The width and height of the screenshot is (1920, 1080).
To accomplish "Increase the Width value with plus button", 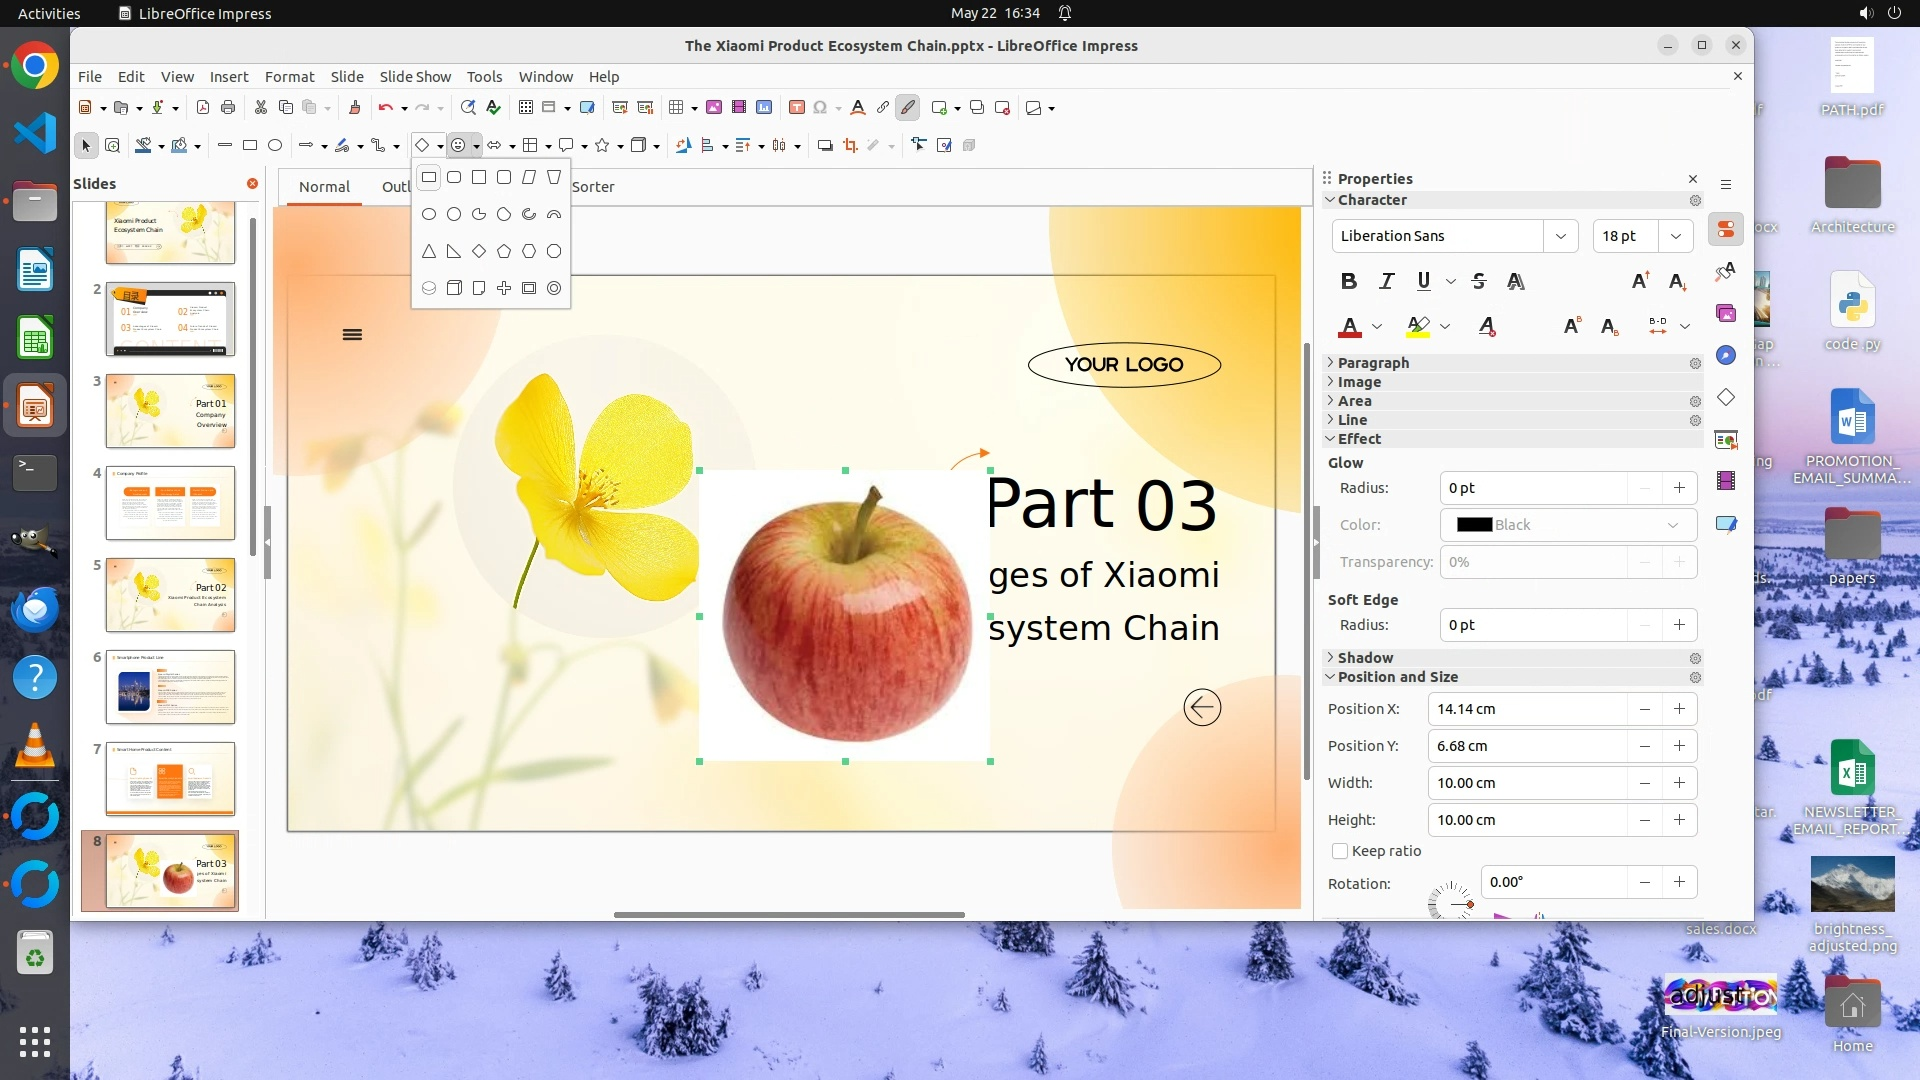I will coord(1679,783).
